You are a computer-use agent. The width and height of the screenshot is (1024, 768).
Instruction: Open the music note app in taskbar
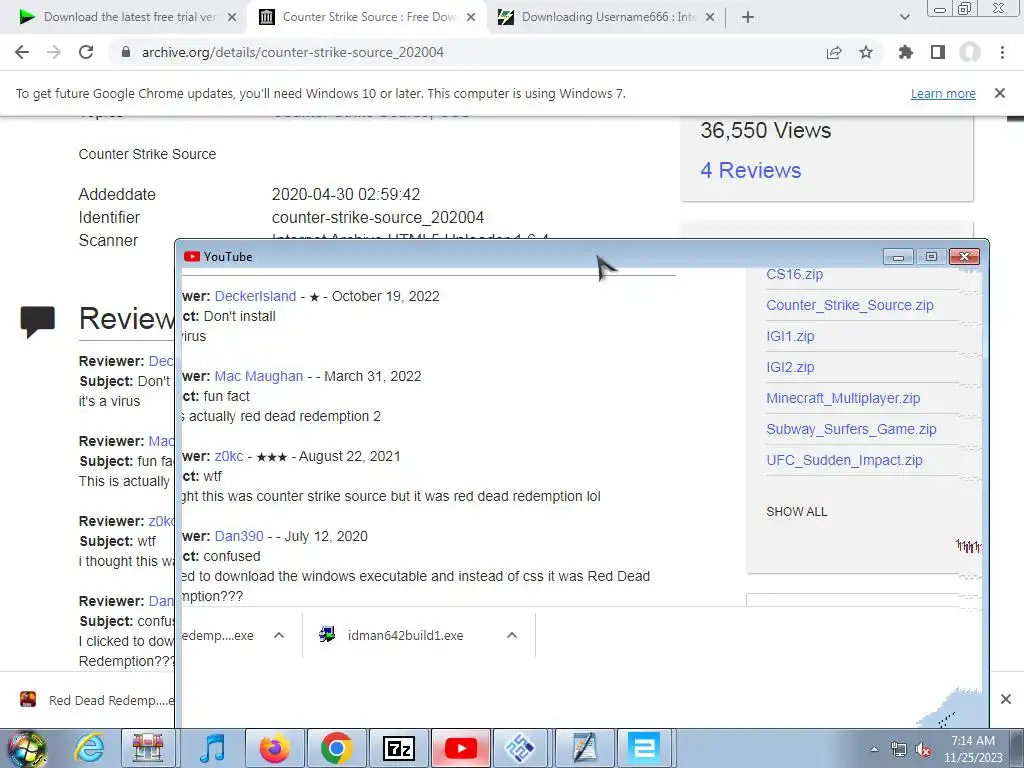[212, 748]
